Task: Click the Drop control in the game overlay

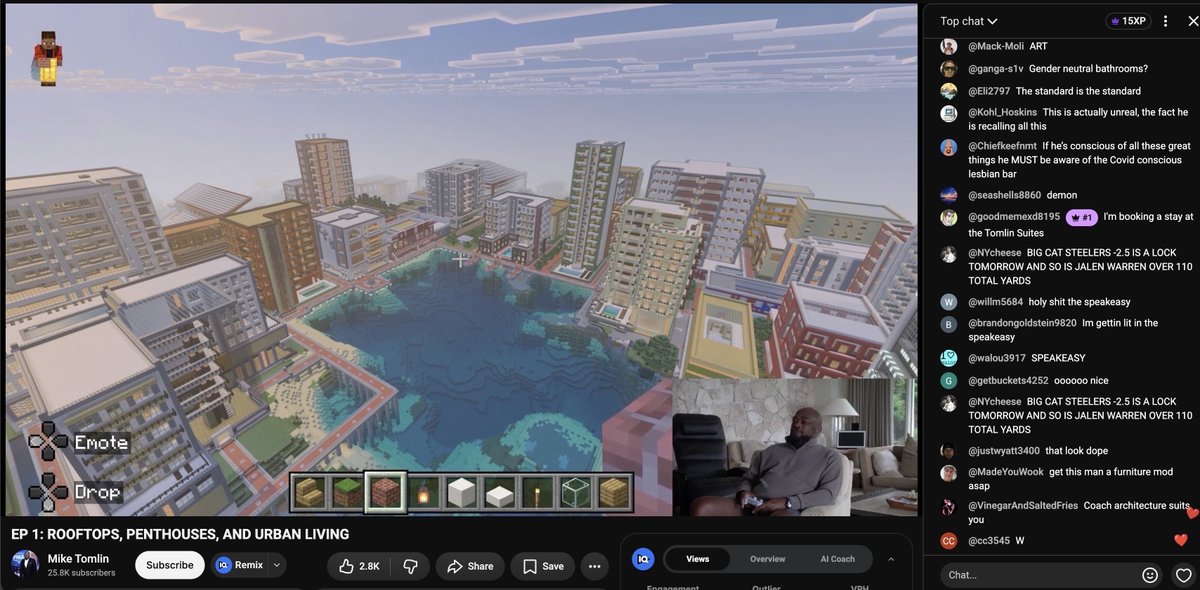Action: pyautogui.click(x=75, y=491)
